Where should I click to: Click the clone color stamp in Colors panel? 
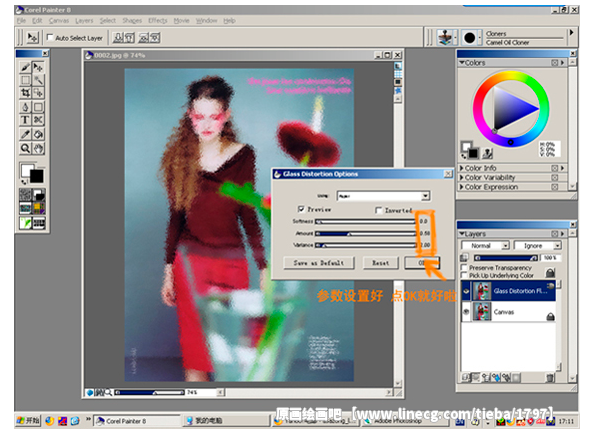(x=488, y=153)
